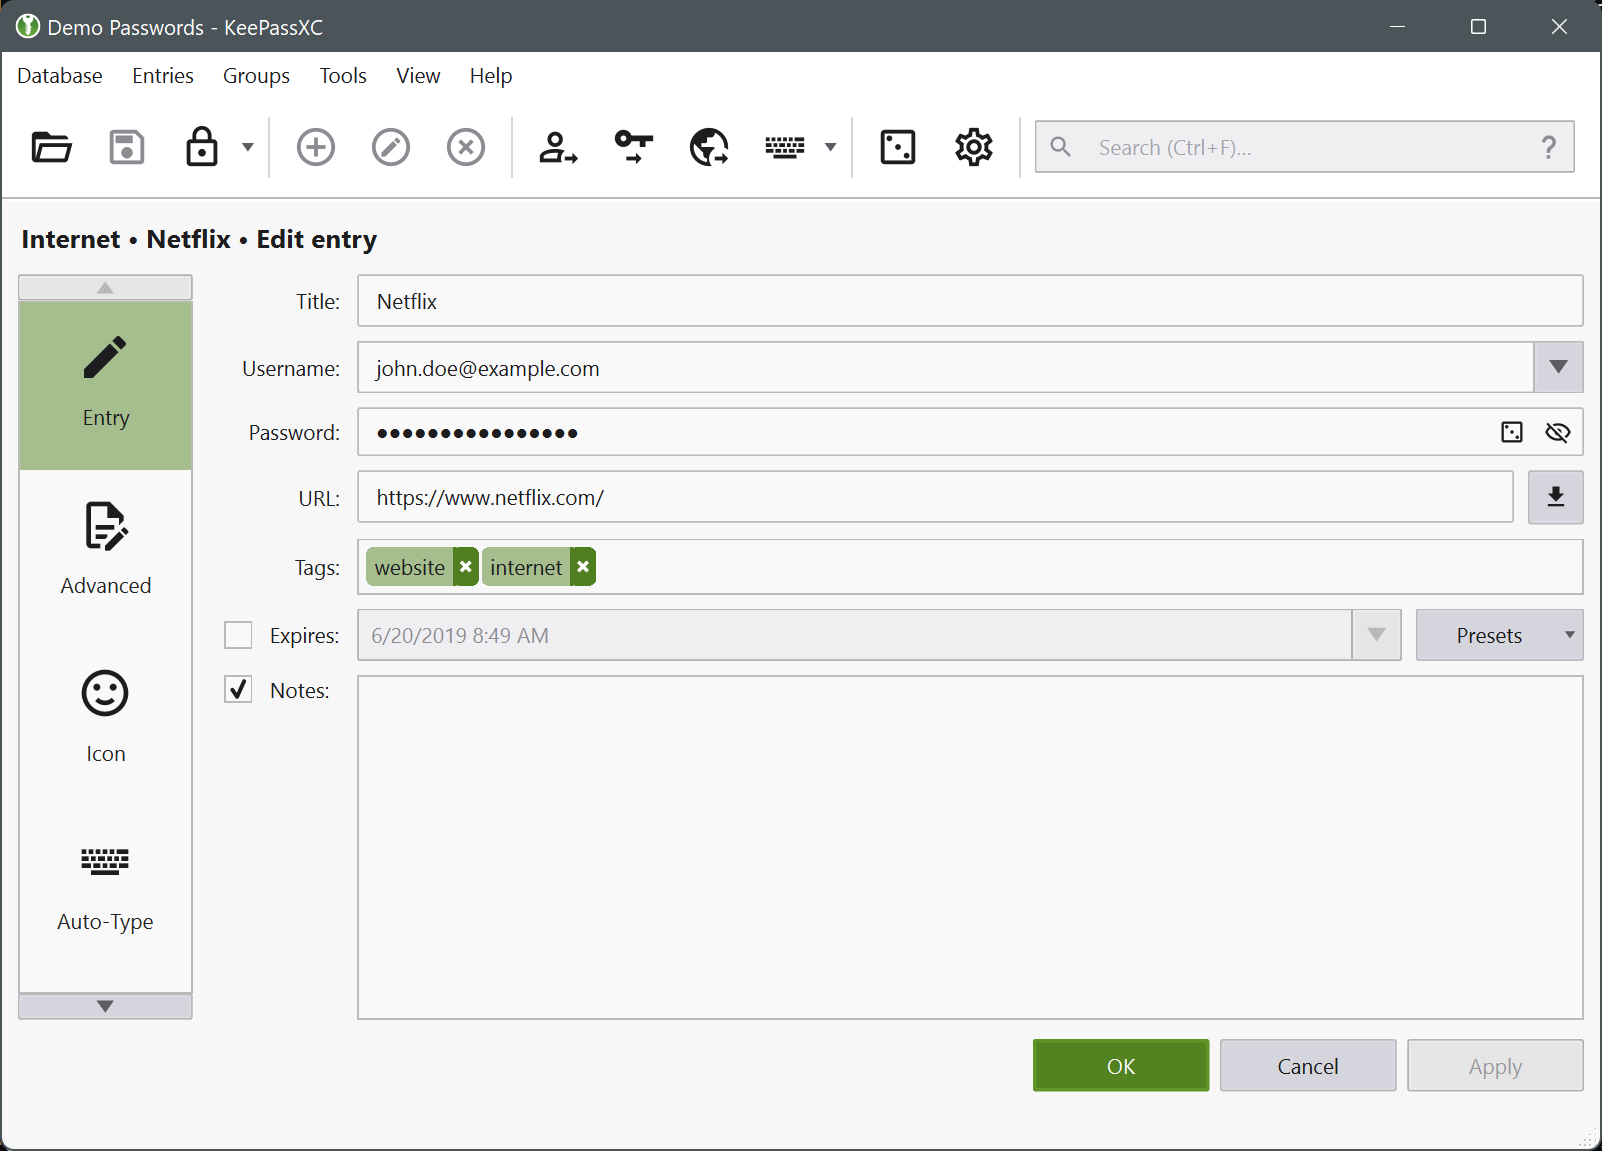Open Settings with the gear icon

973,148
